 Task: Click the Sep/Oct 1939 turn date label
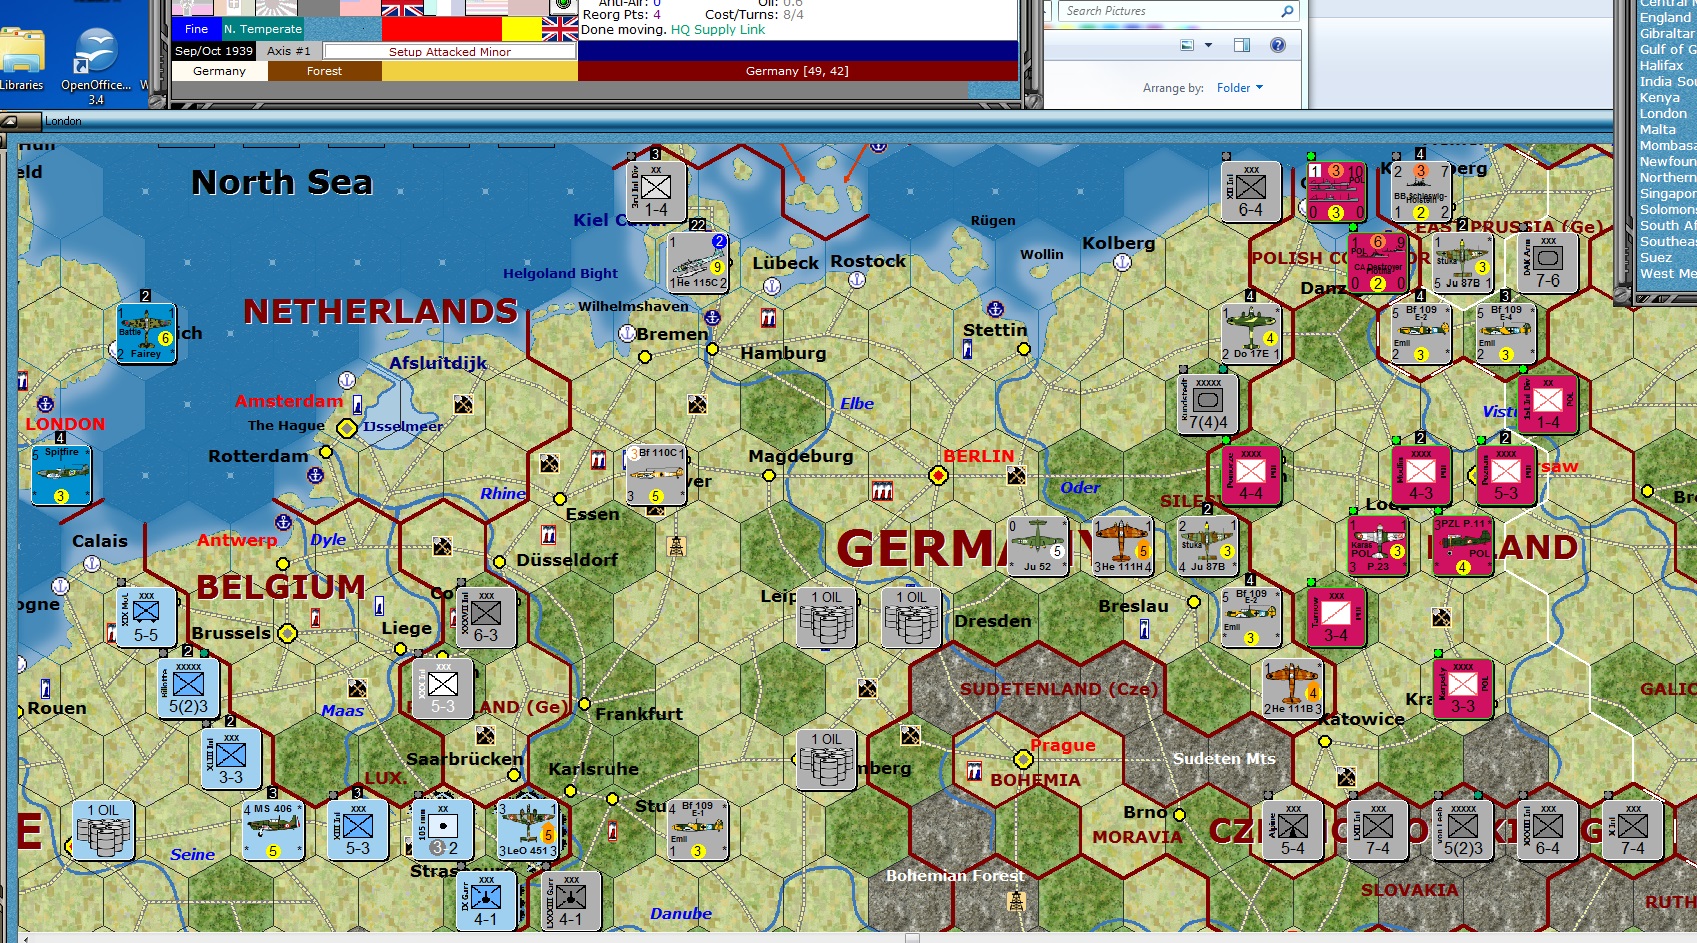tap(214, 51)
